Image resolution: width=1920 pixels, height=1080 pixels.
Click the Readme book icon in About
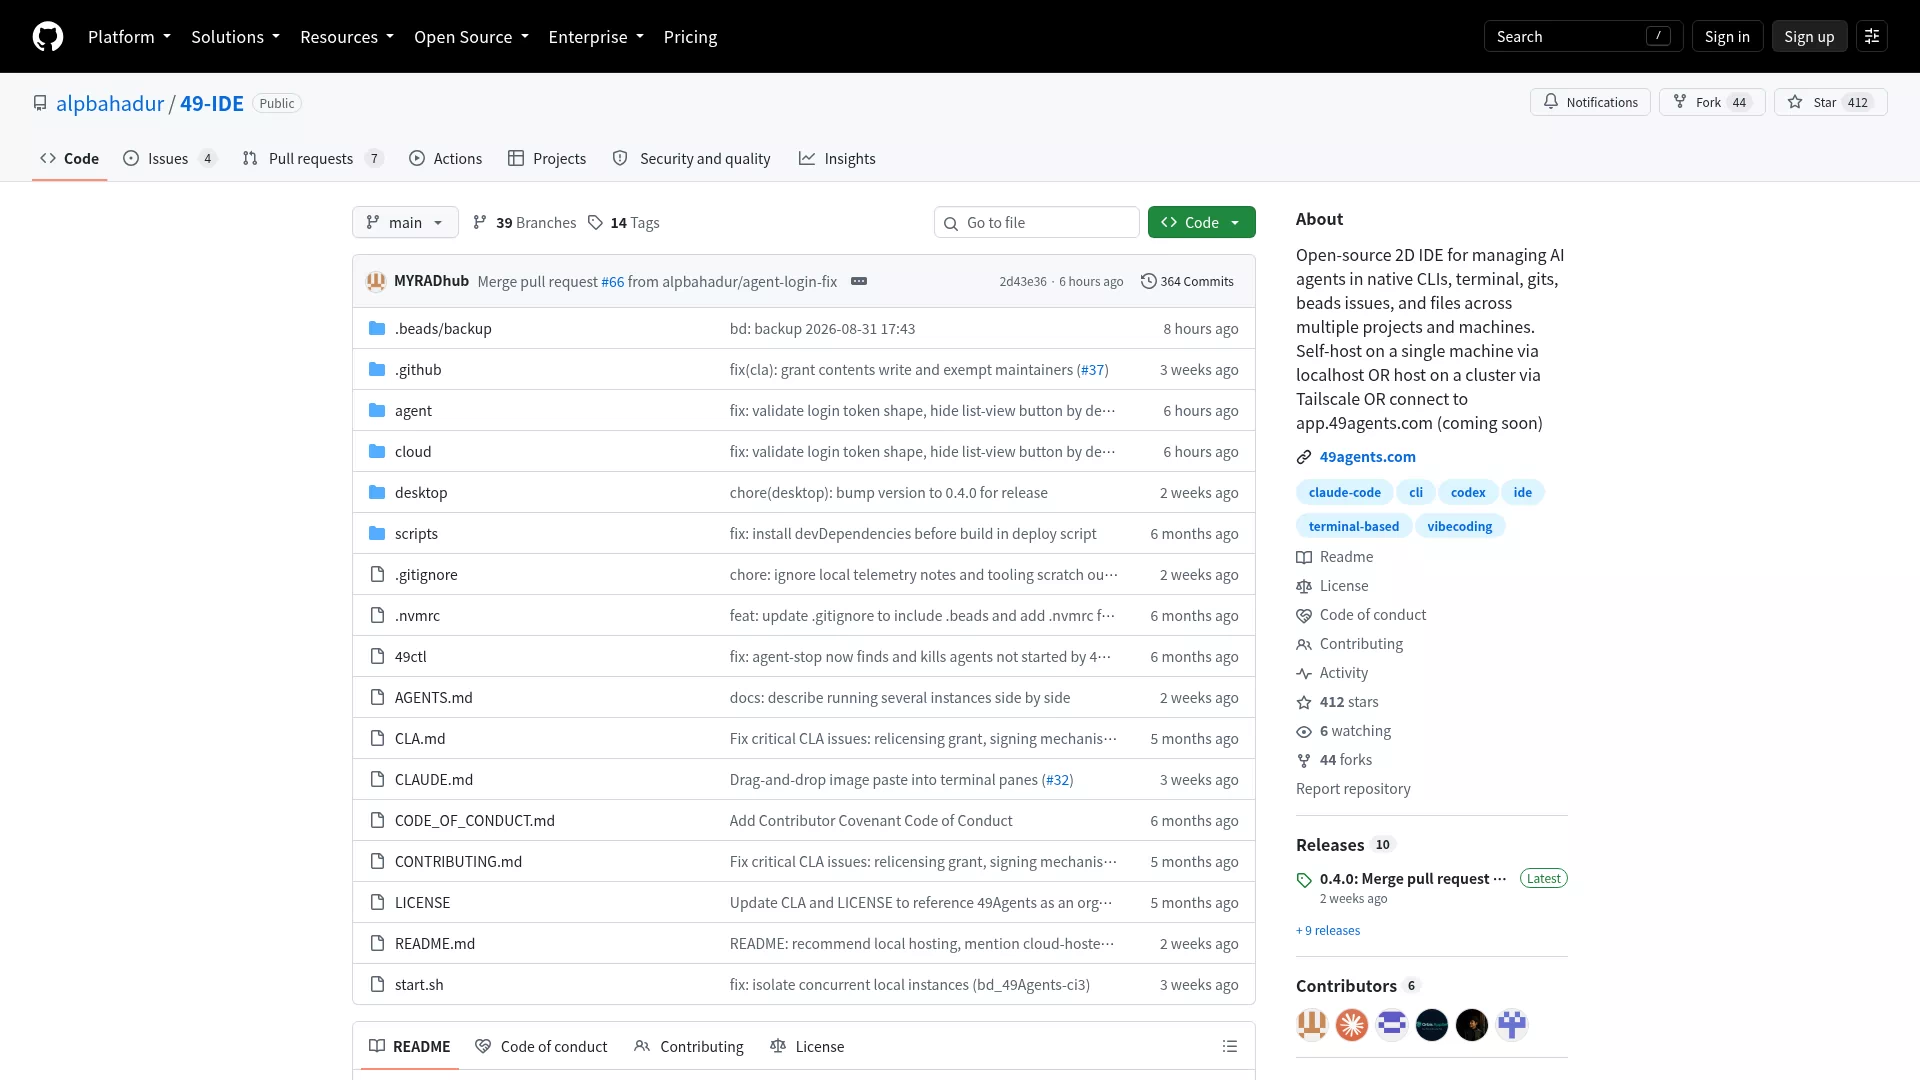pyautogui.click(x=1304, y=558)
